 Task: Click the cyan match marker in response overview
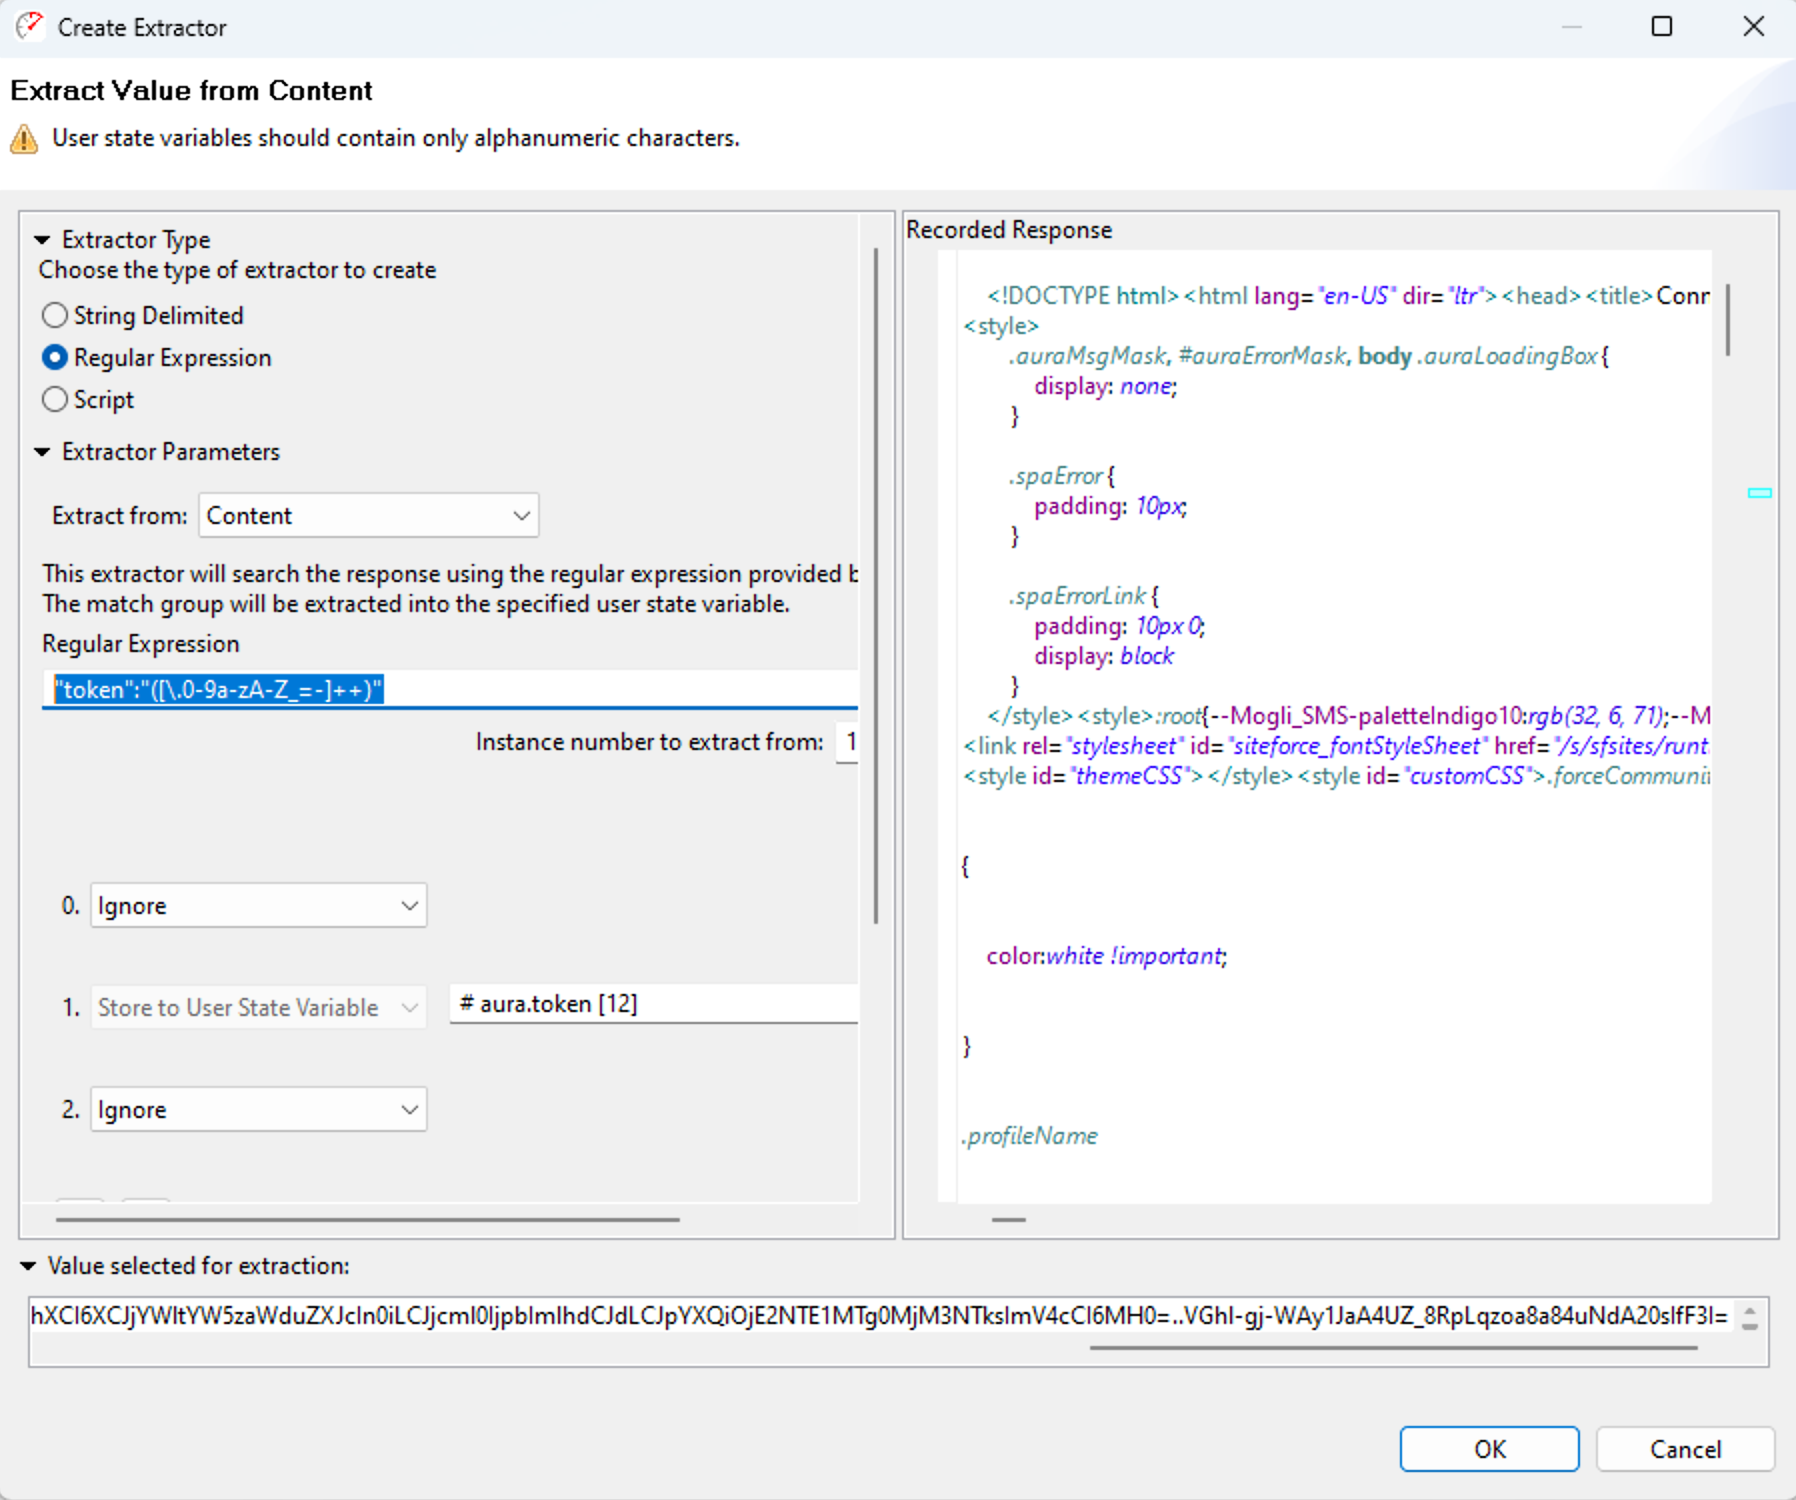click(1759, 493)
